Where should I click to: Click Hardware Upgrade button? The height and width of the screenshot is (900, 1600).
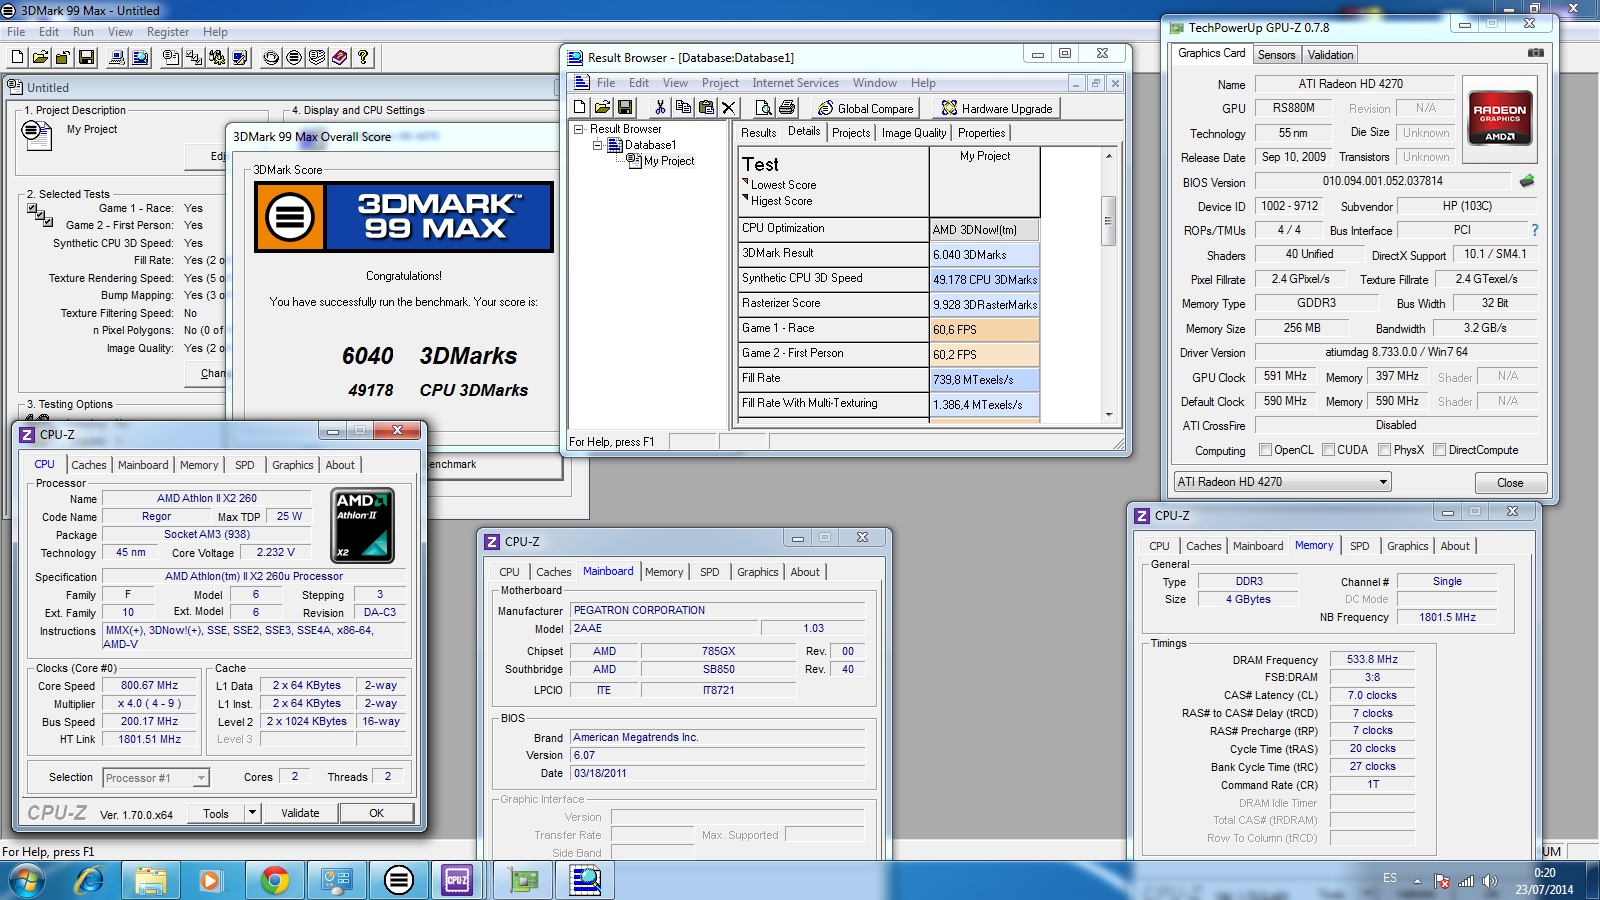click(997, 108)
